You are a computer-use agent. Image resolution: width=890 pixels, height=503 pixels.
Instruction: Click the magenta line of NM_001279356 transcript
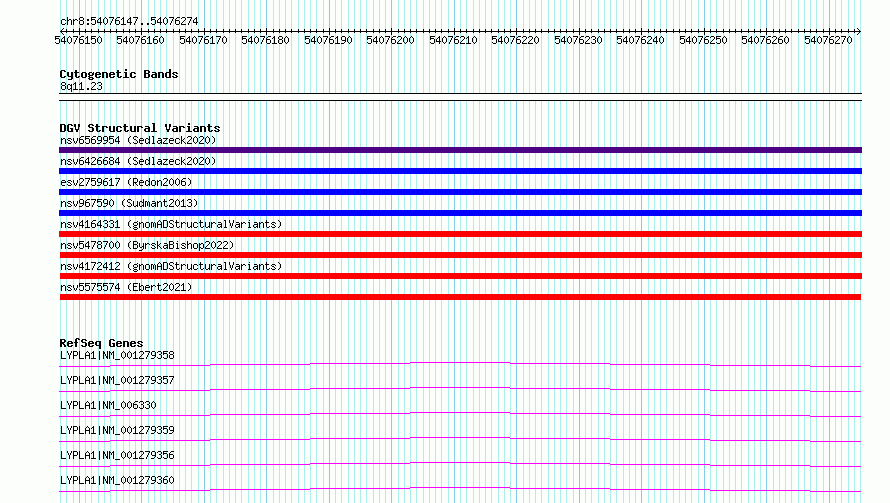[460, 463]
